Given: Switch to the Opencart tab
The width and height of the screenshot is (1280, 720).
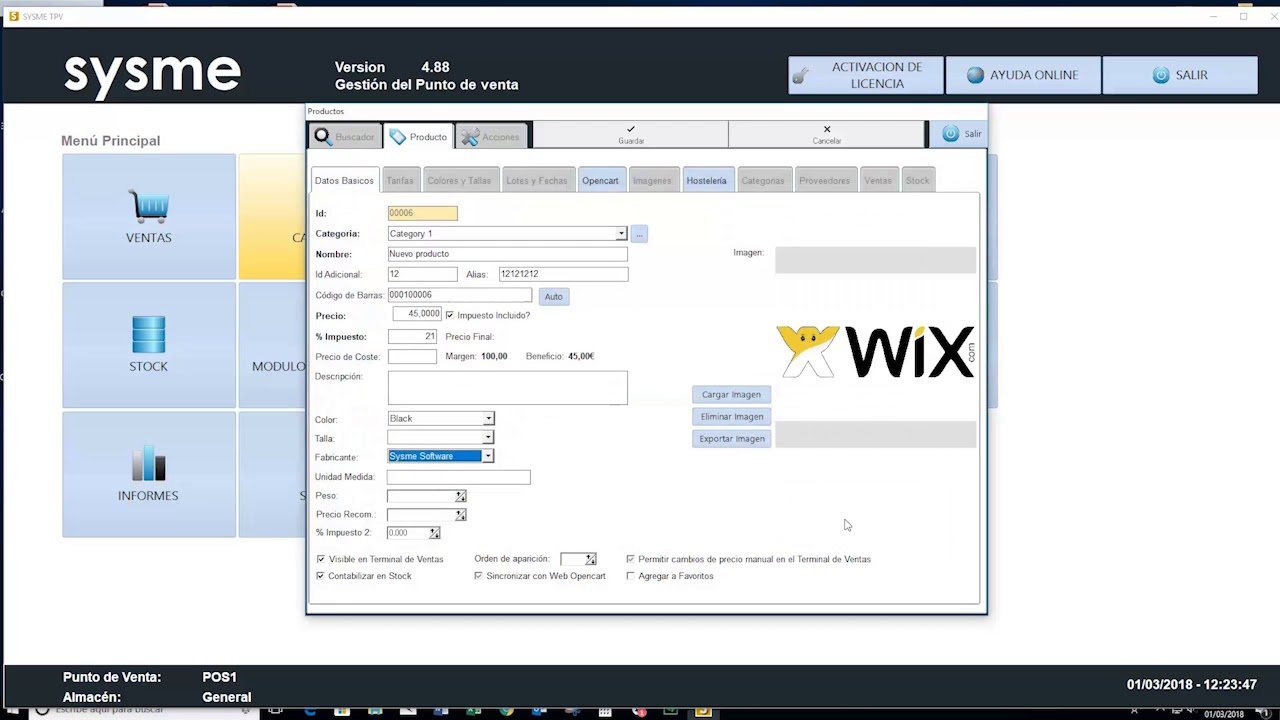Looking at the screenshot, I should [x=600, y=180].
